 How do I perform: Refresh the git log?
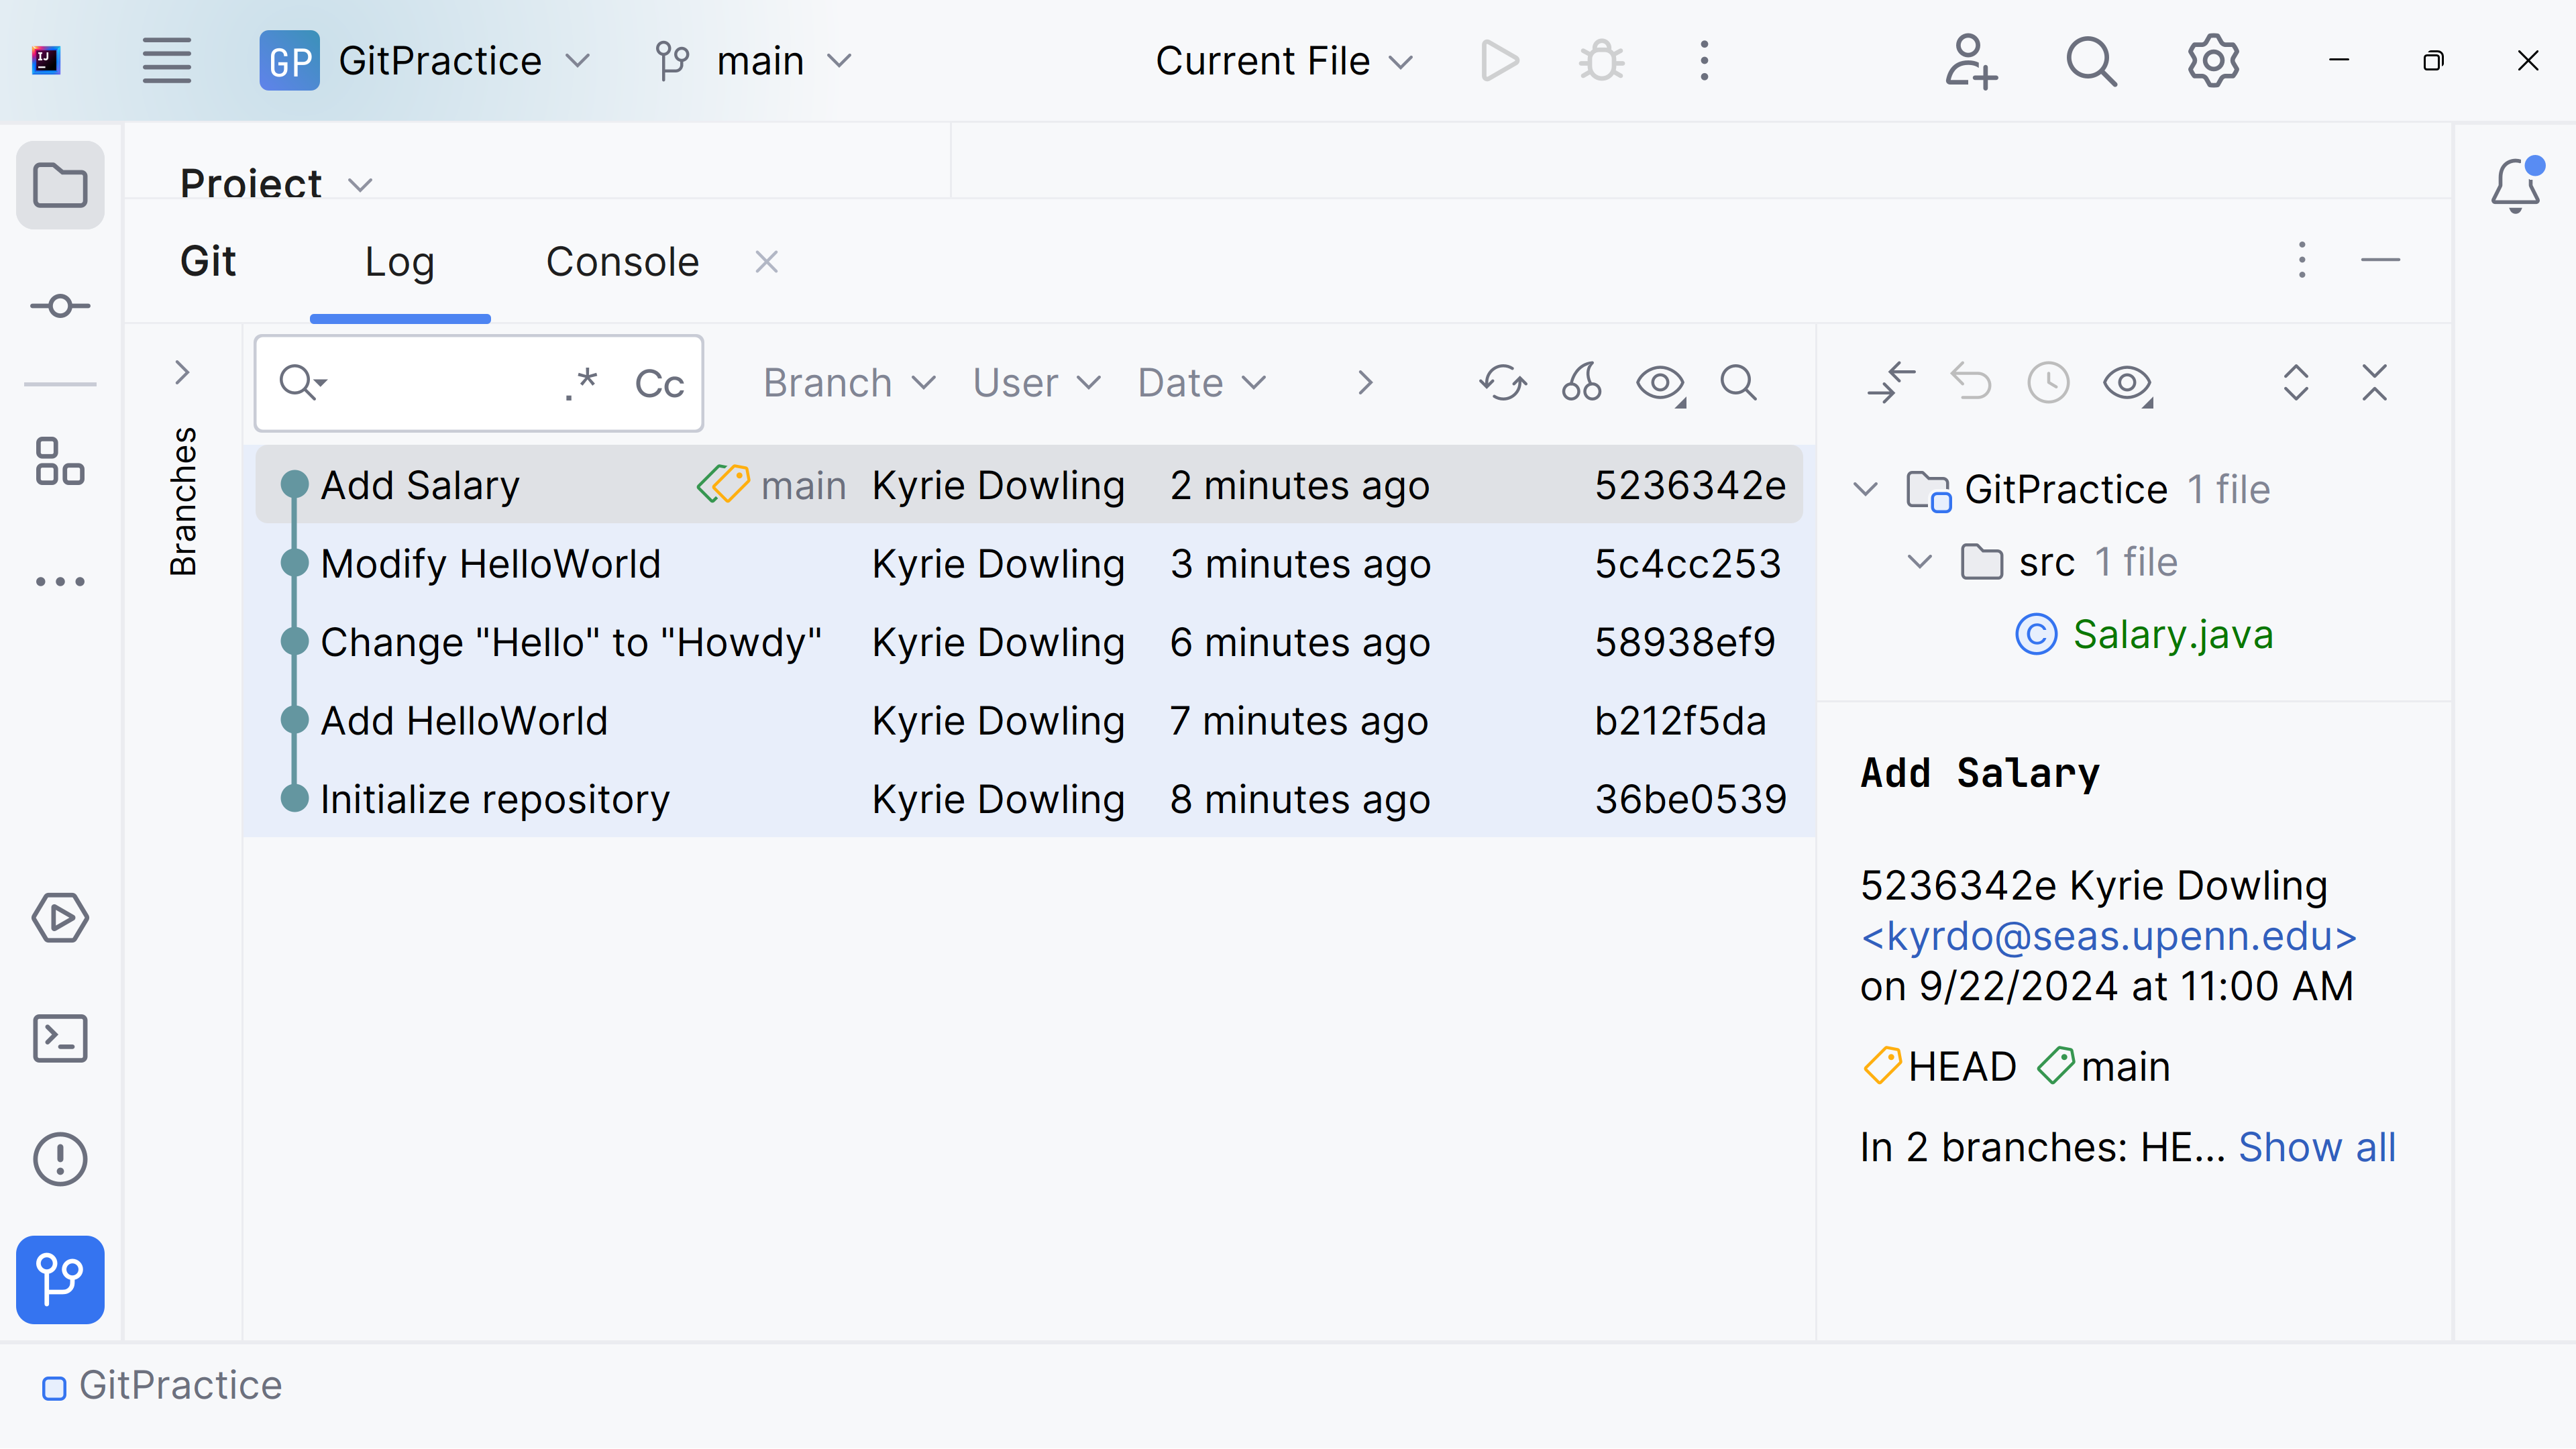coord(1502,383)
